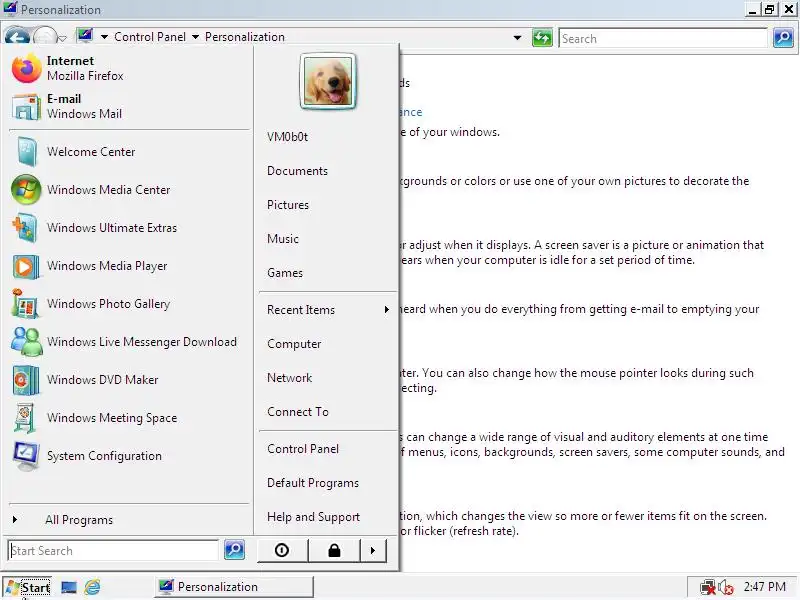
Task: Open Windows Photo Gallery icon
Action: coord(24,304)
